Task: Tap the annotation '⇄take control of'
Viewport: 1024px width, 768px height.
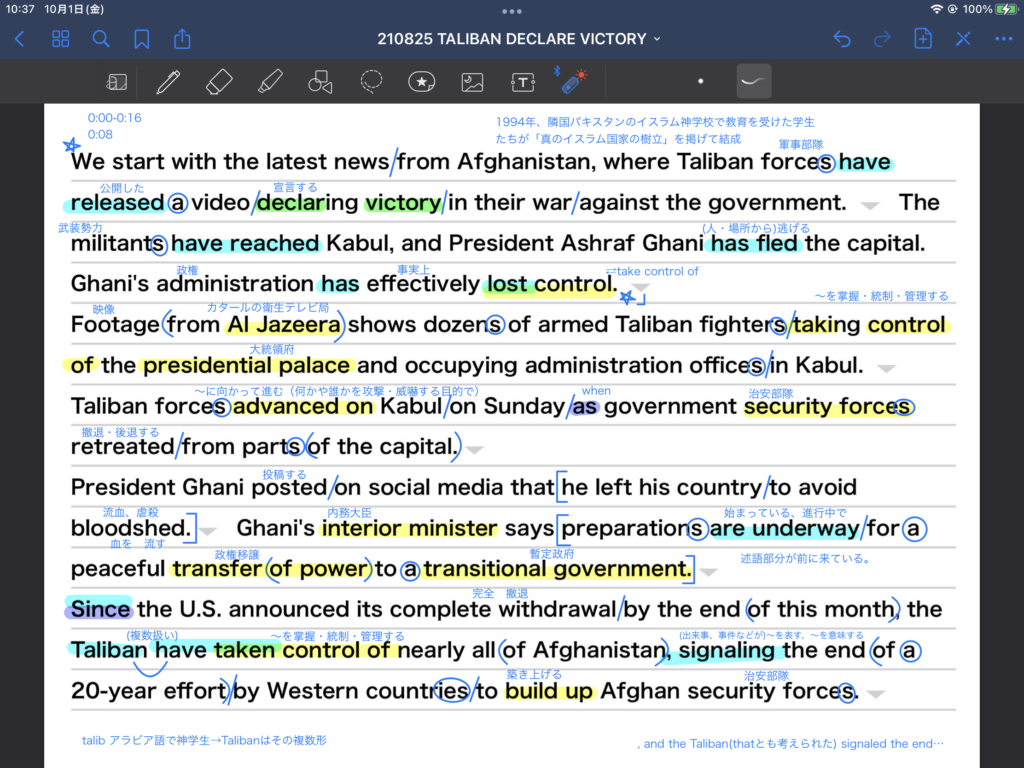Action: (x=652, y=271)
